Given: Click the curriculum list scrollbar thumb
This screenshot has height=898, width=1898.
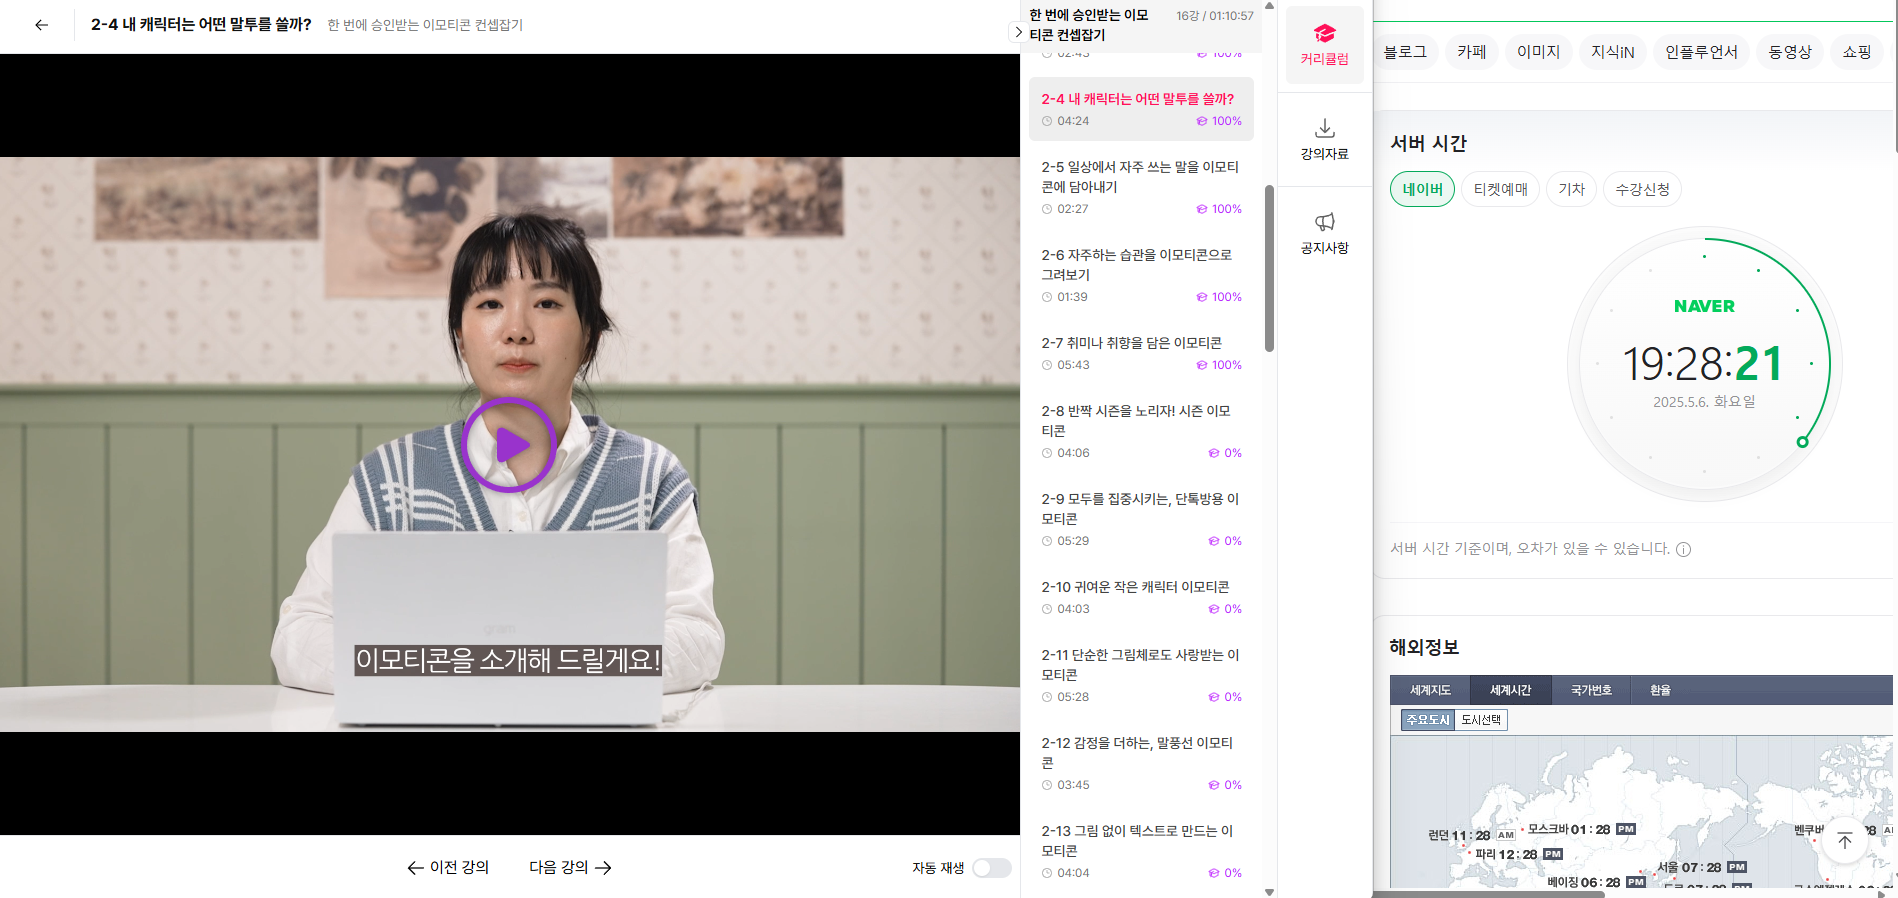Looking at the screenshot, I should tap(1269, 268).
